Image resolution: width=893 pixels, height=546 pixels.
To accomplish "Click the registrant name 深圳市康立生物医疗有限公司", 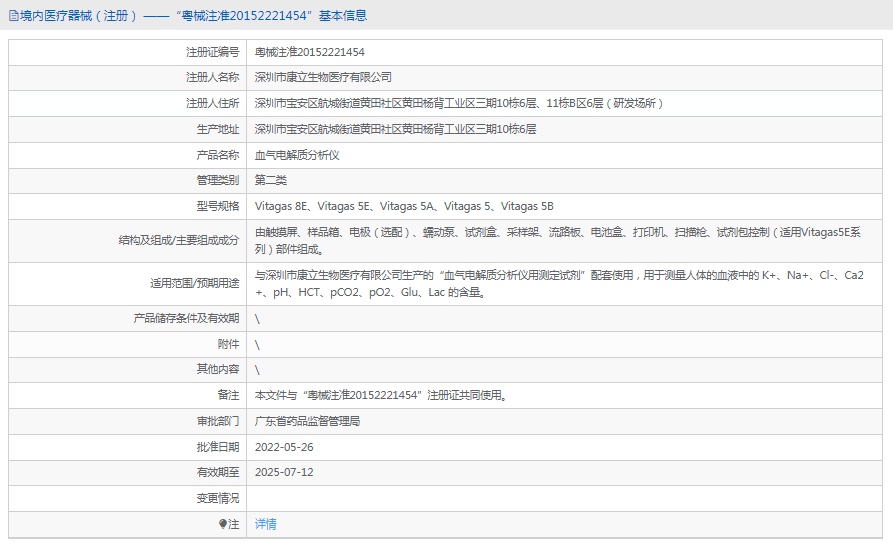I will pos(323,77).
